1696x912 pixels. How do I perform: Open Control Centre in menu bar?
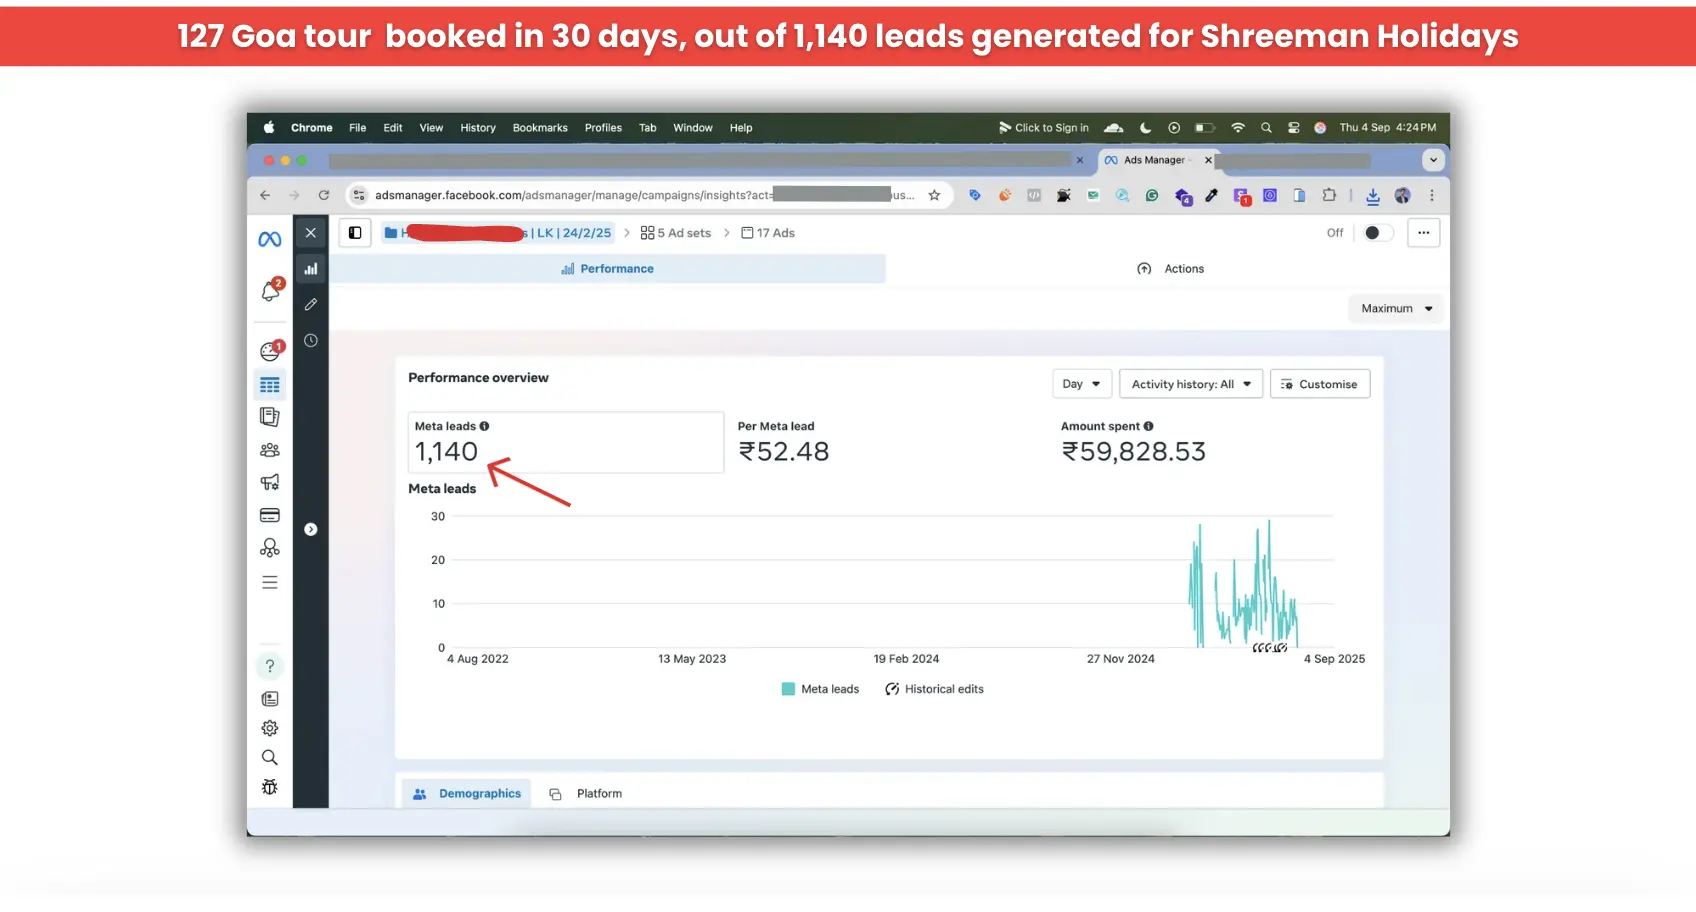(x=1293, y=128)
